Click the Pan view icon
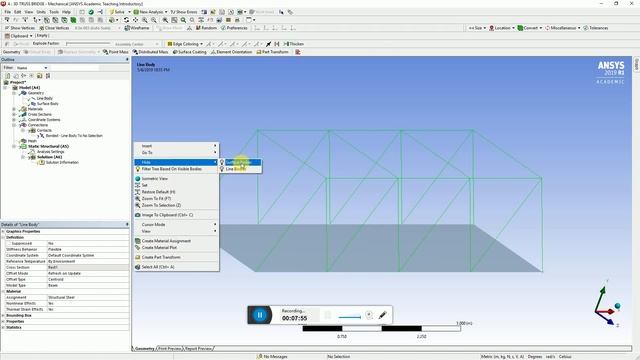 [x=136, y=20]
